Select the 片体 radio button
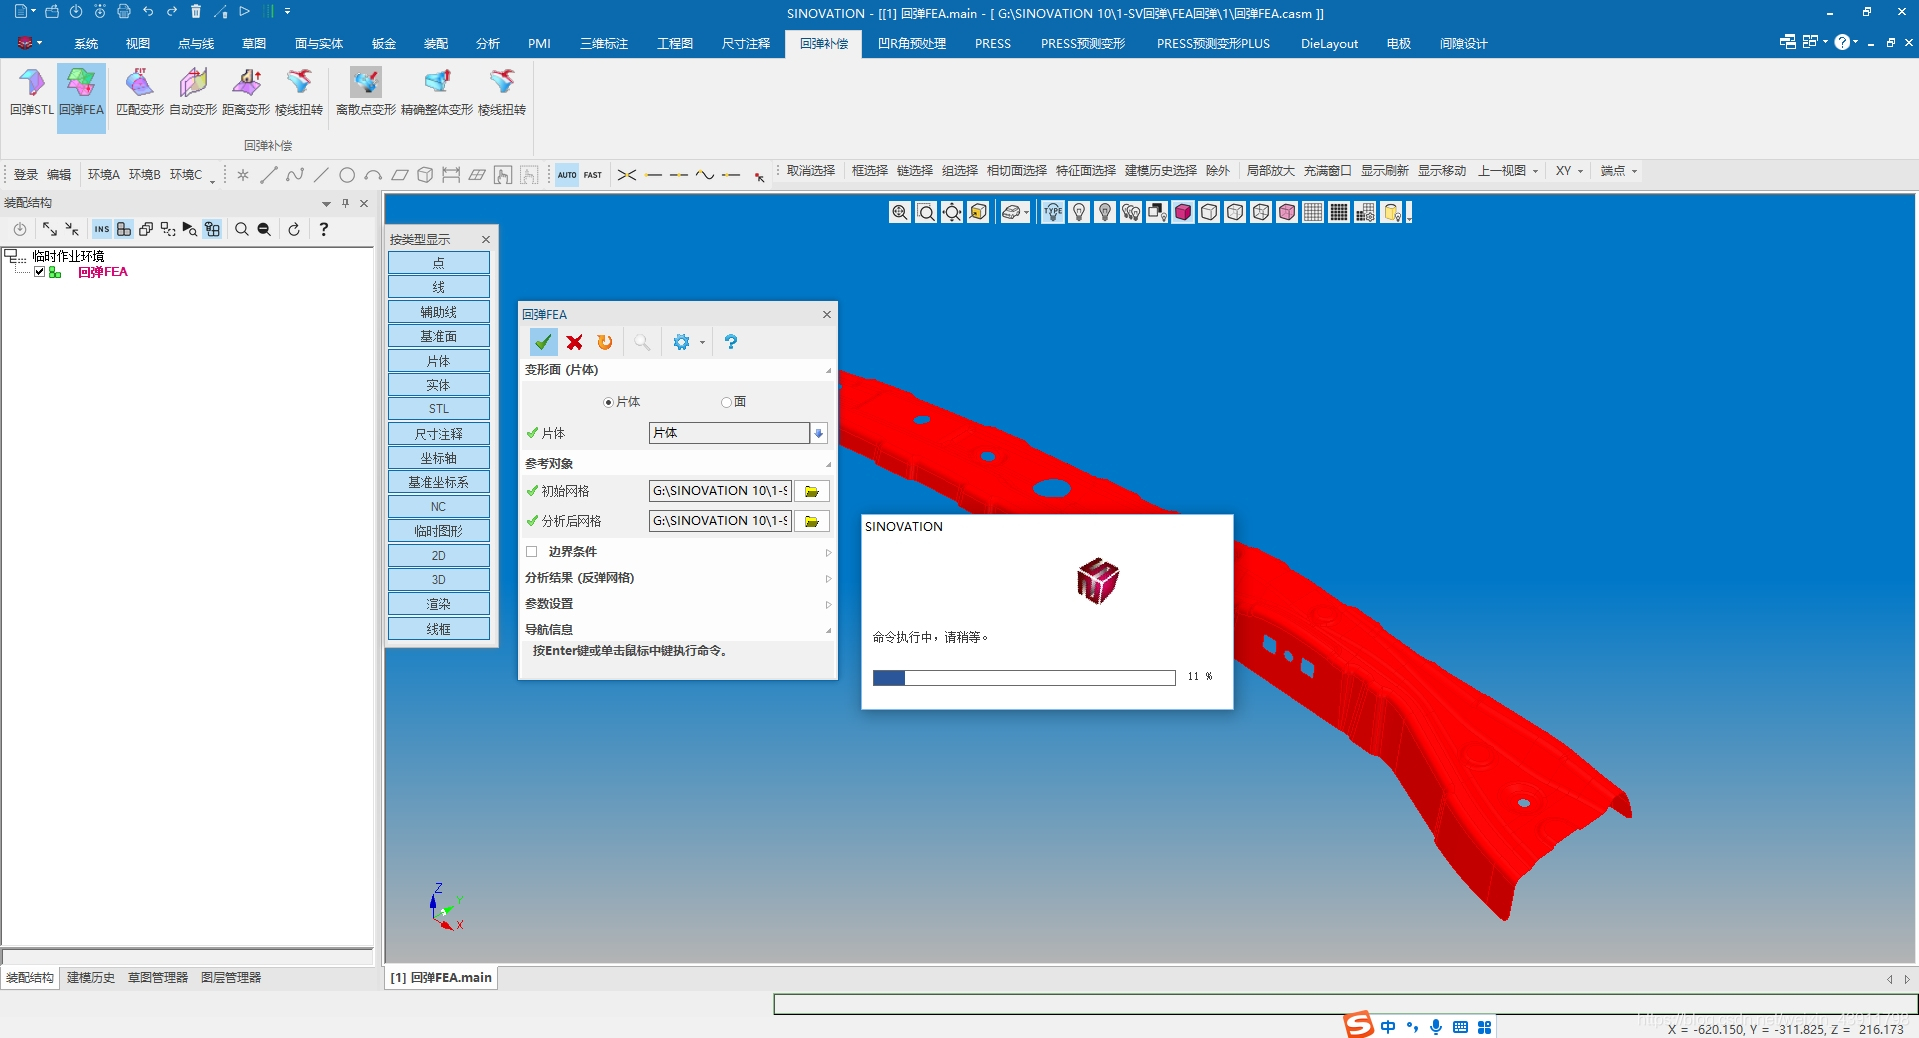 coord(608,402)
